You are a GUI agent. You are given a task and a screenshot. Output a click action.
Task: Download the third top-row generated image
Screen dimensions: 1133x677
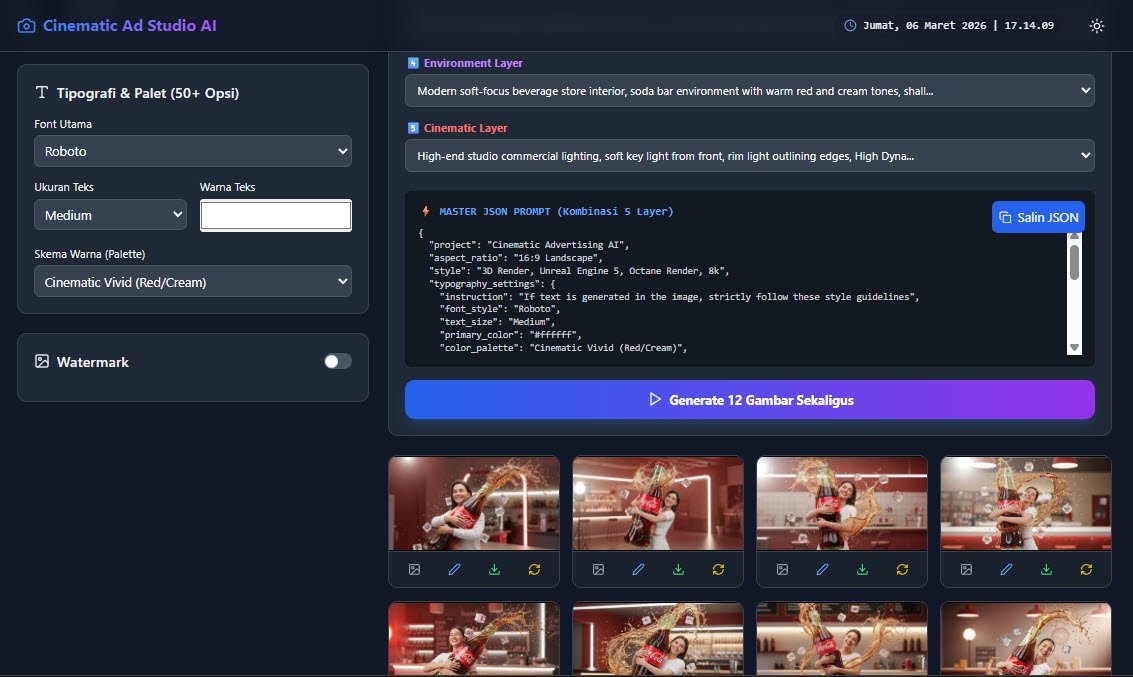(x=862, y=569)
